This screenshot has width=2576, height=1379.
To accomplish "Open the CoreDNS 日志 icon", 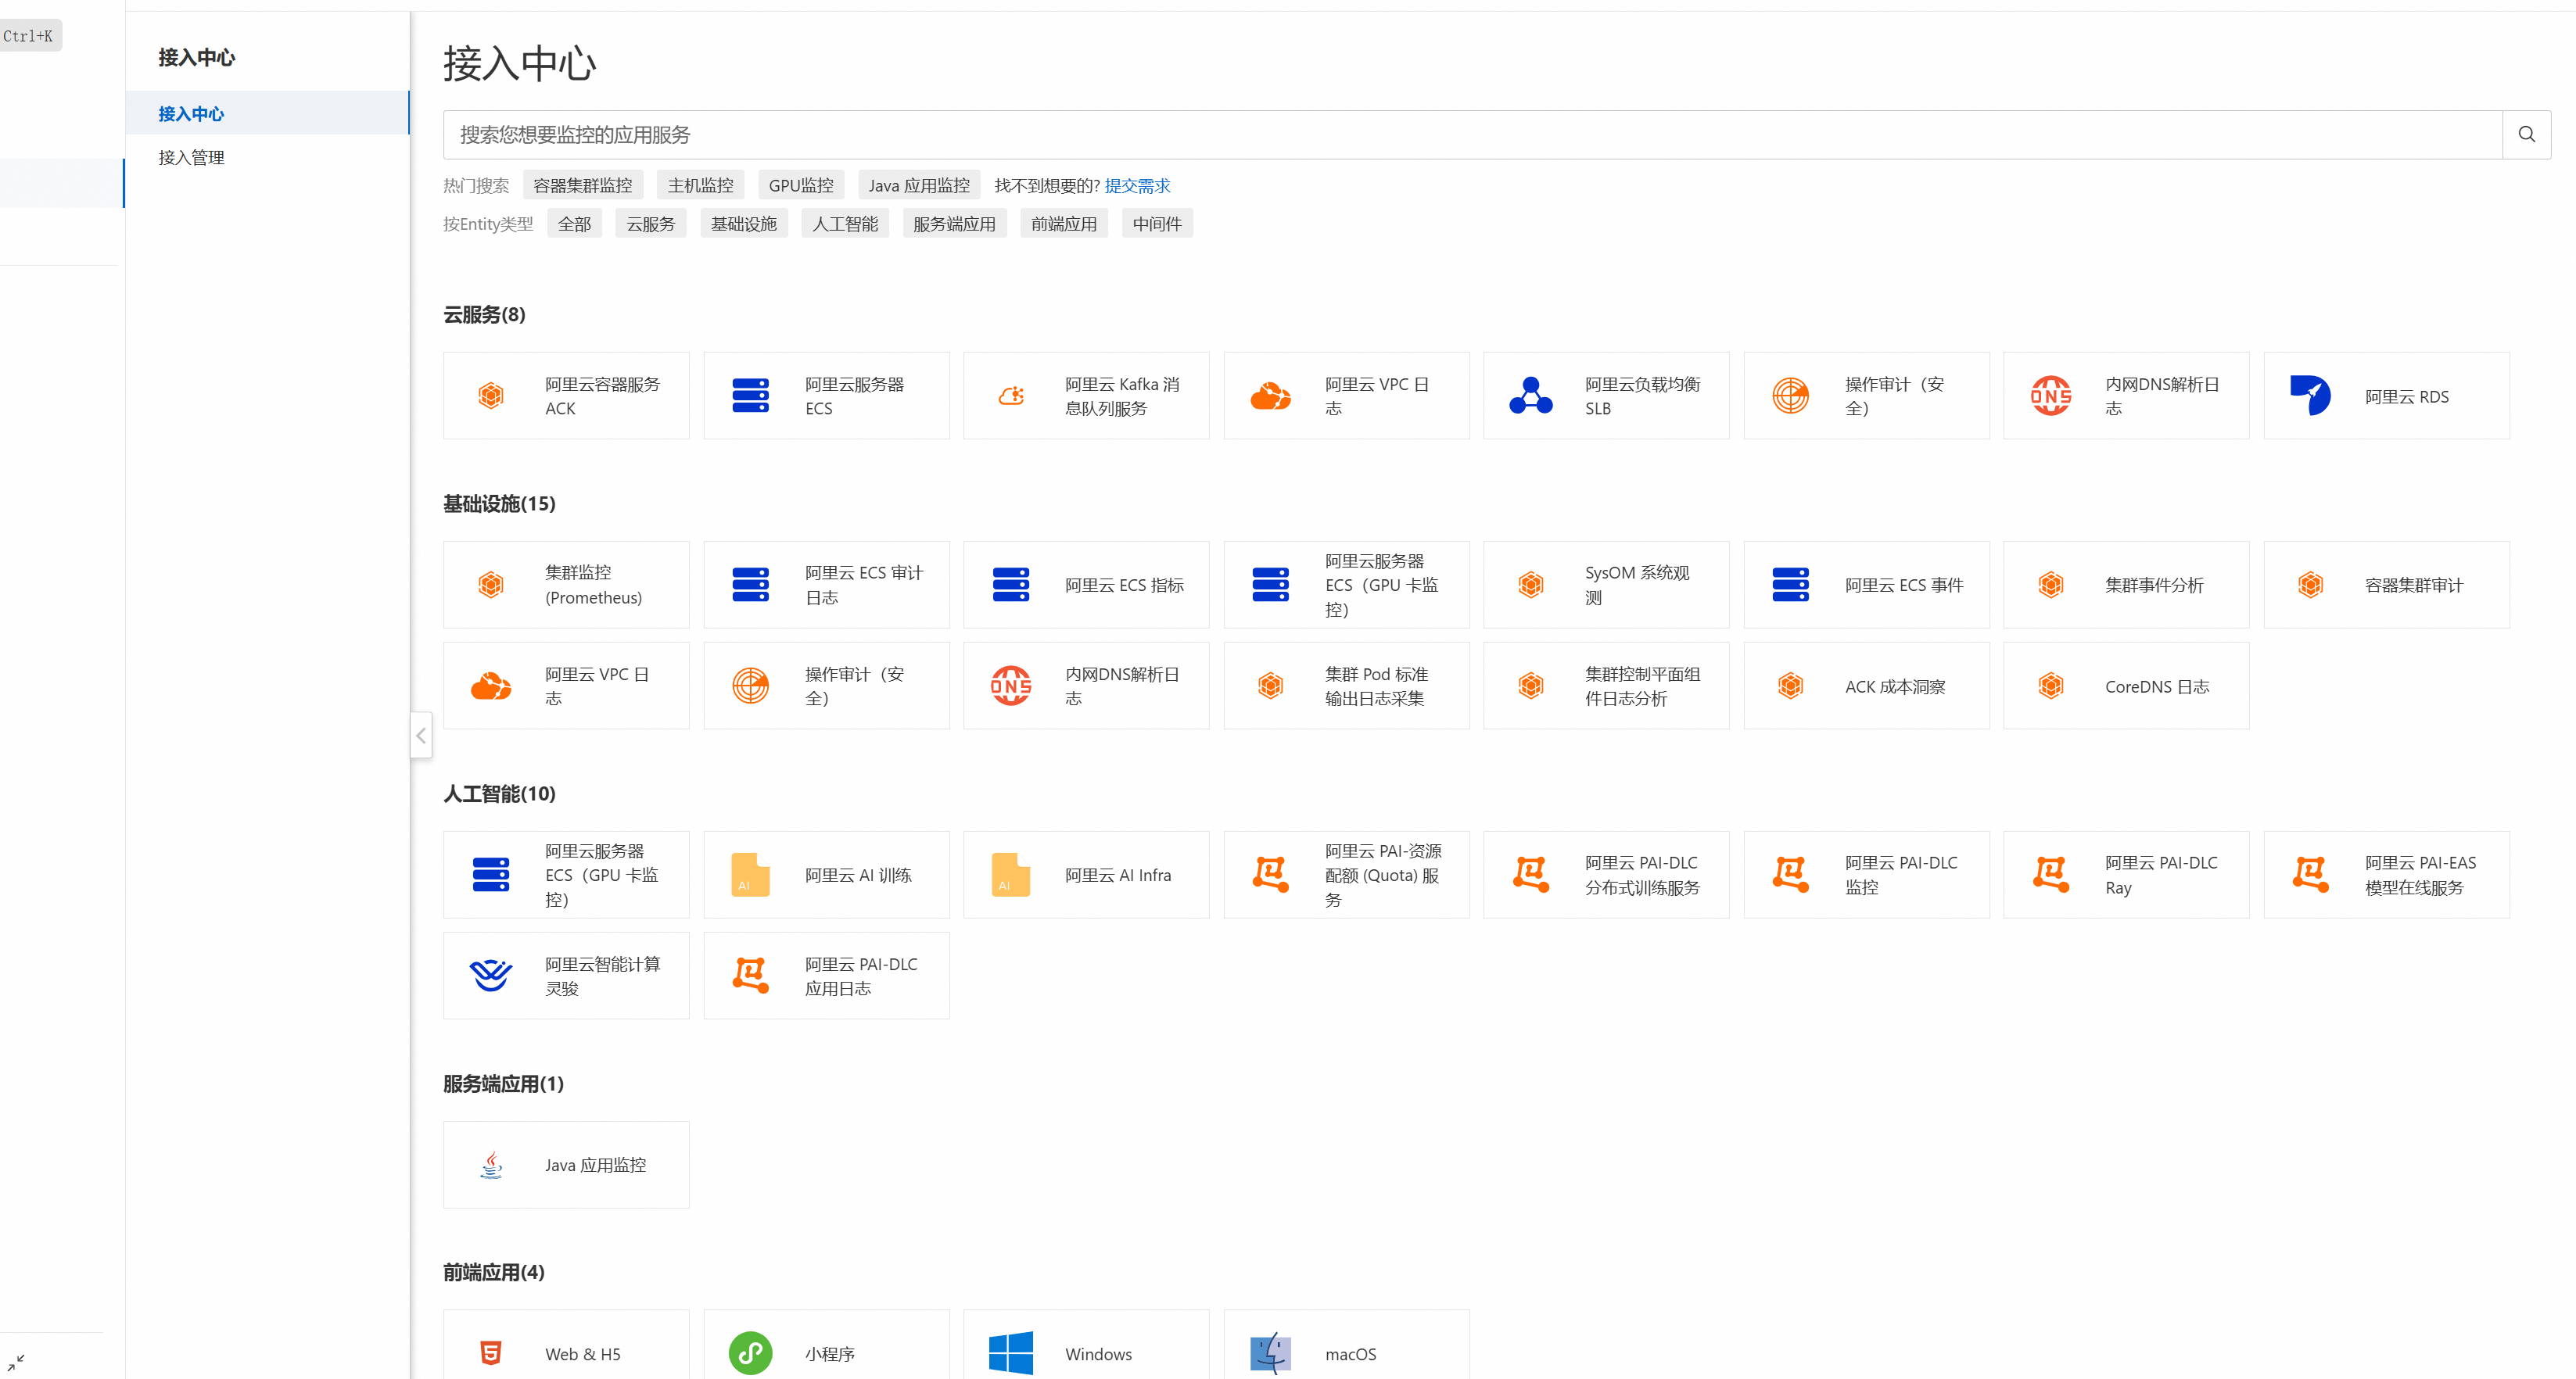I will pyautogui.click(x=2051, y=685).
